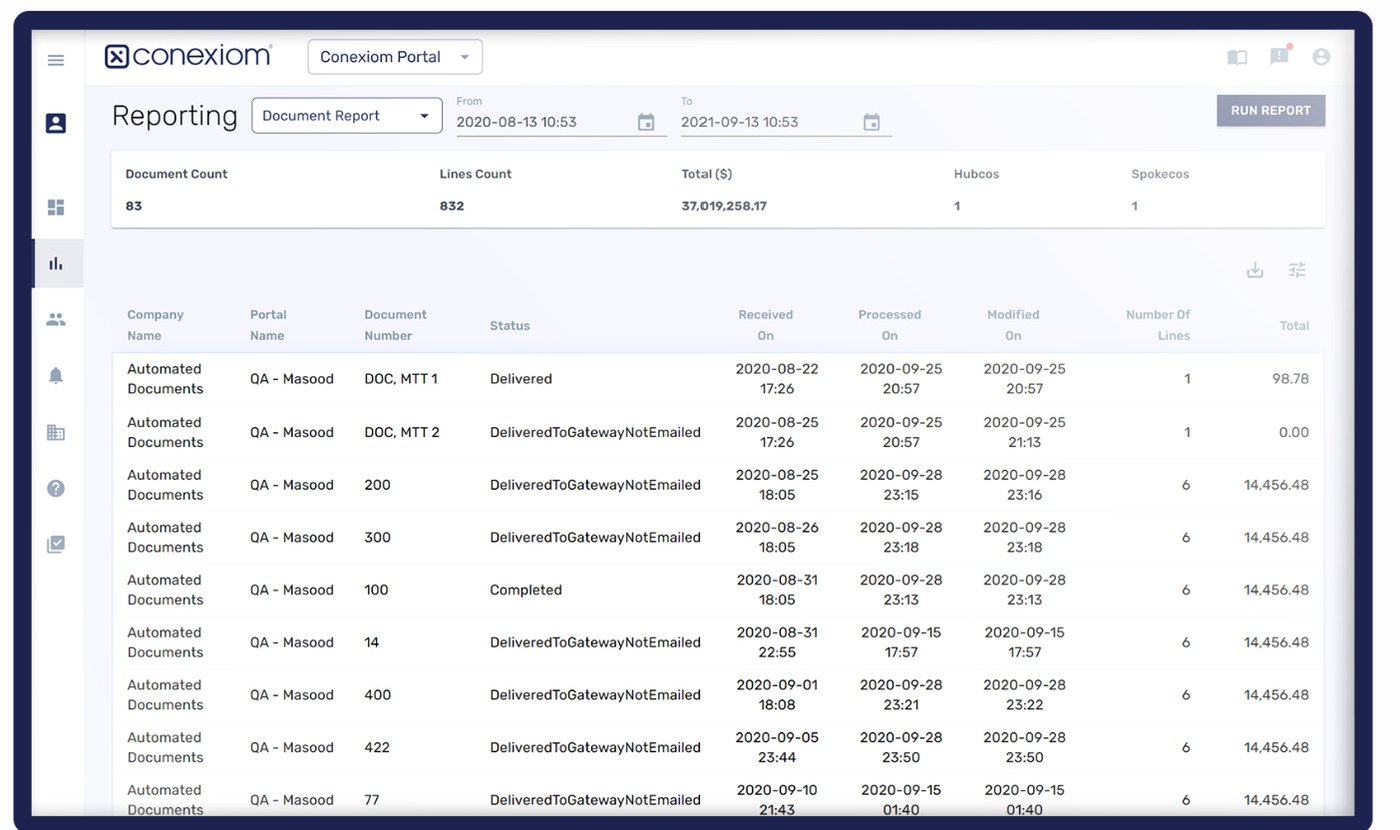Viewport: 1400px width, 830px height.
Task: Download the report using the download icon
Action: (1255, 270)
